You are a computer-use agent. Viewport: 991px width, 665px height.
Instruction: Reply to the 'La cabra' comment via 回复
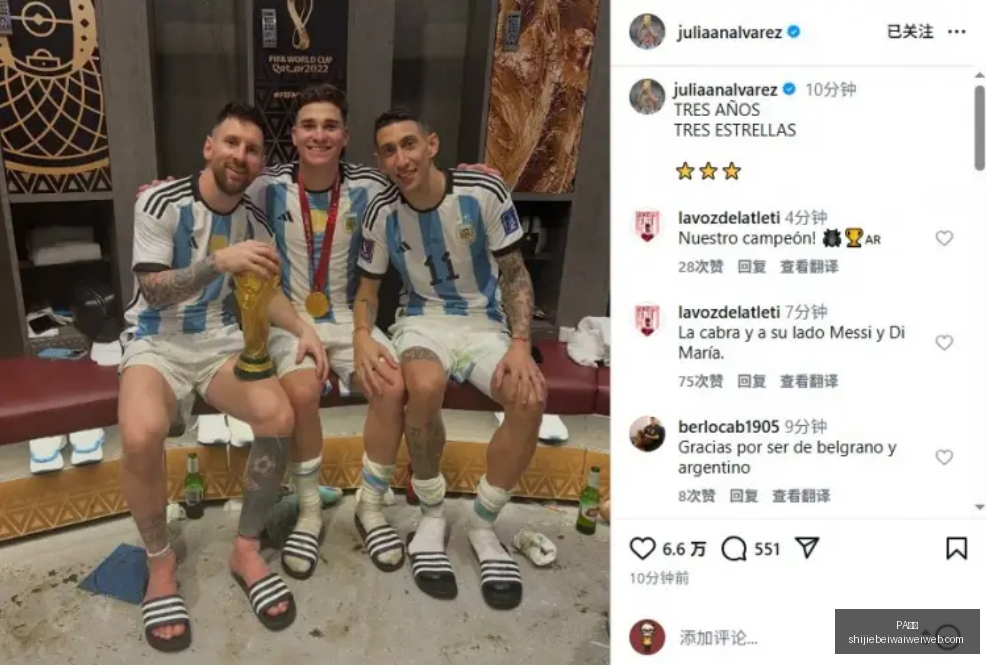(751, 381)
